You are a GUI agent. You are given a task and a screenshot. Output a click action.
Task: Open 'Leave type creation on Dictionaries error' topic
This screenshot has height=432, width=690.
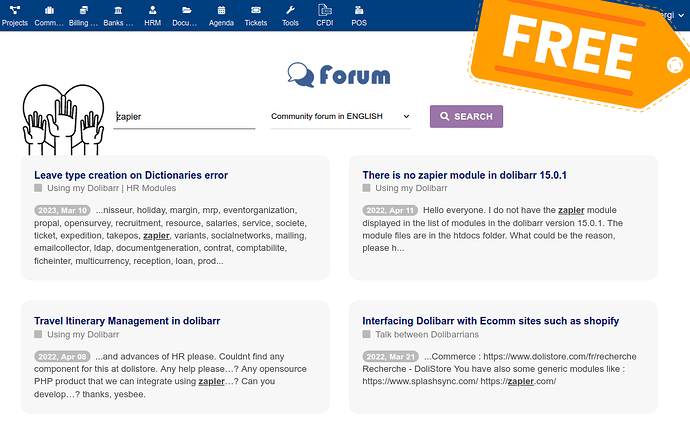click(131, 175)
